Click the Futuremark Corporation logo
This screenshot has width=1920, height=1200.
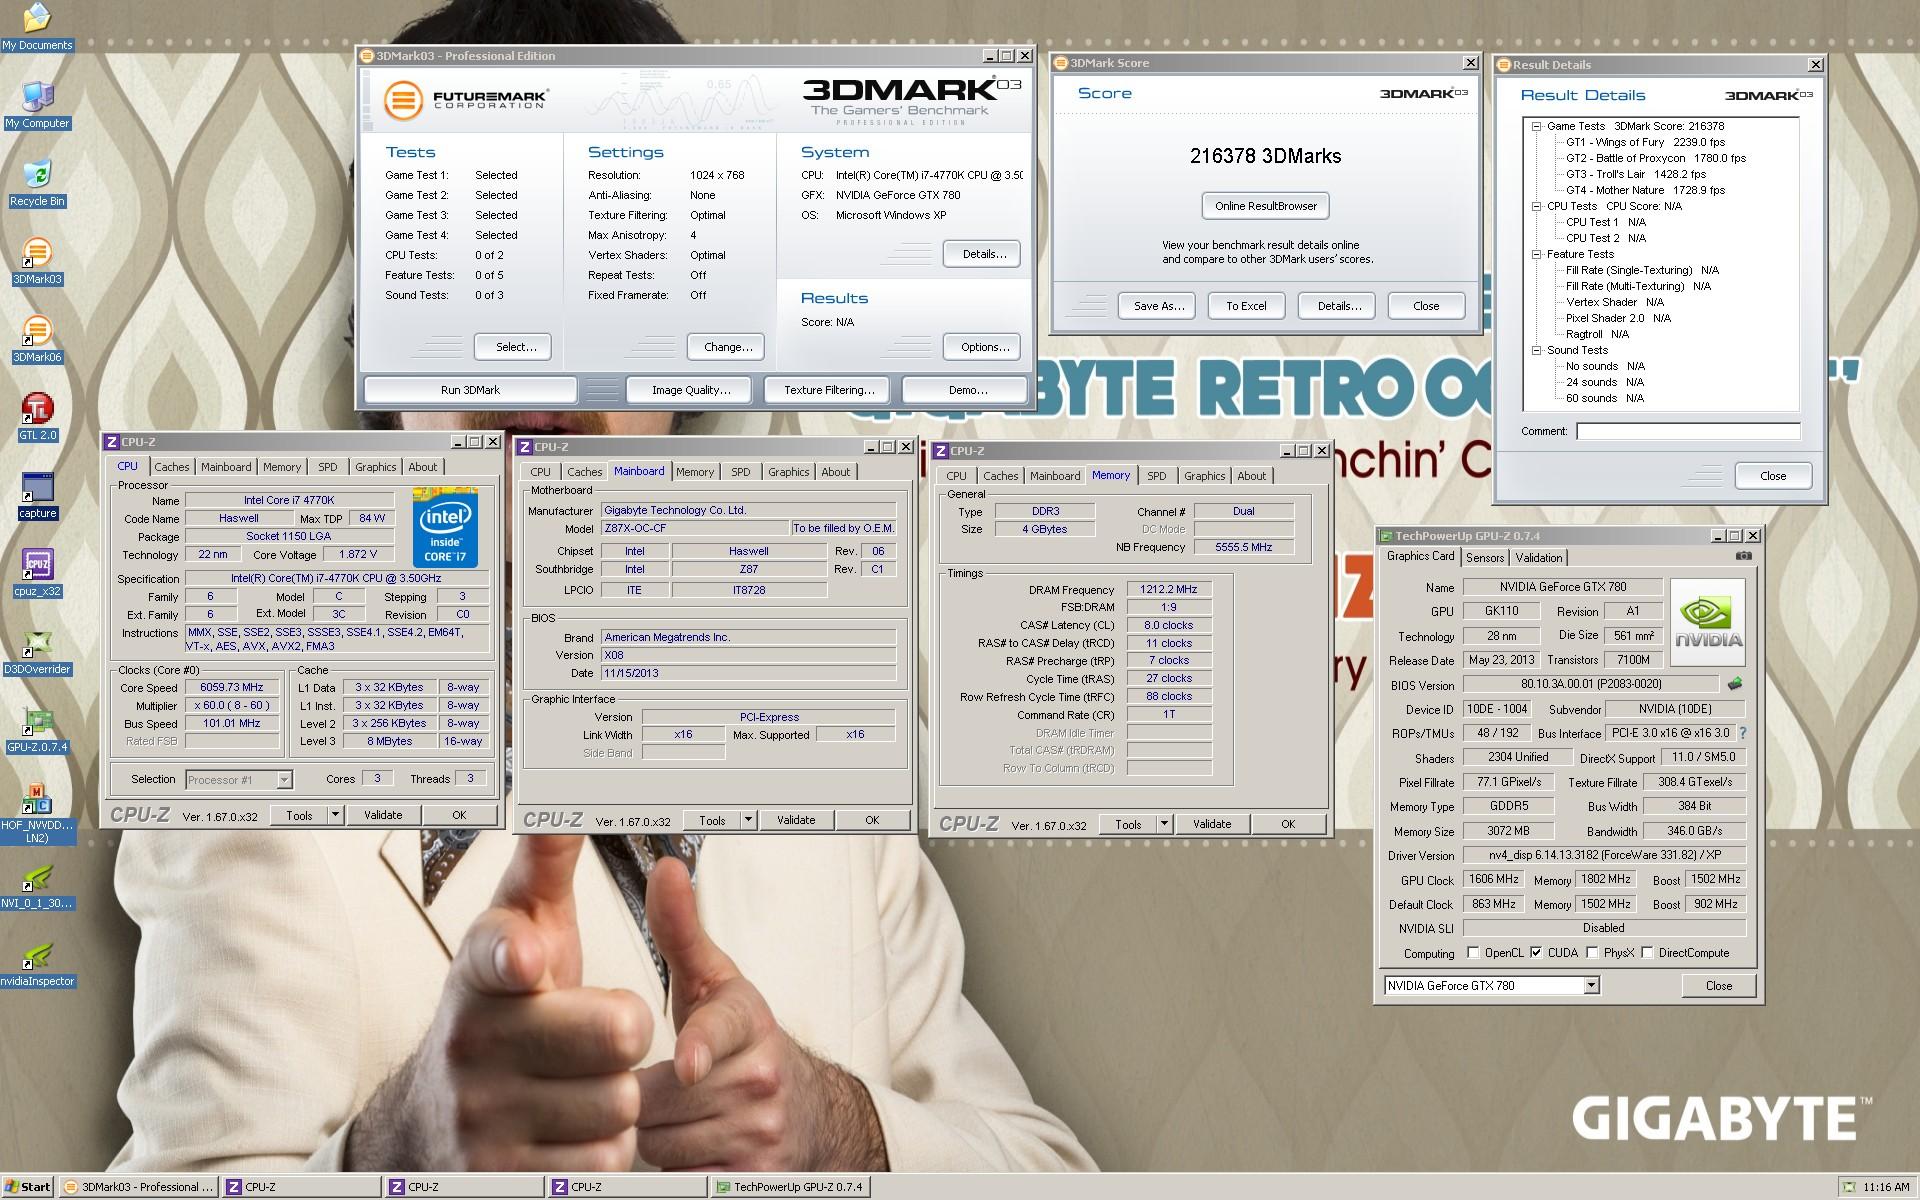click(466, 100)
